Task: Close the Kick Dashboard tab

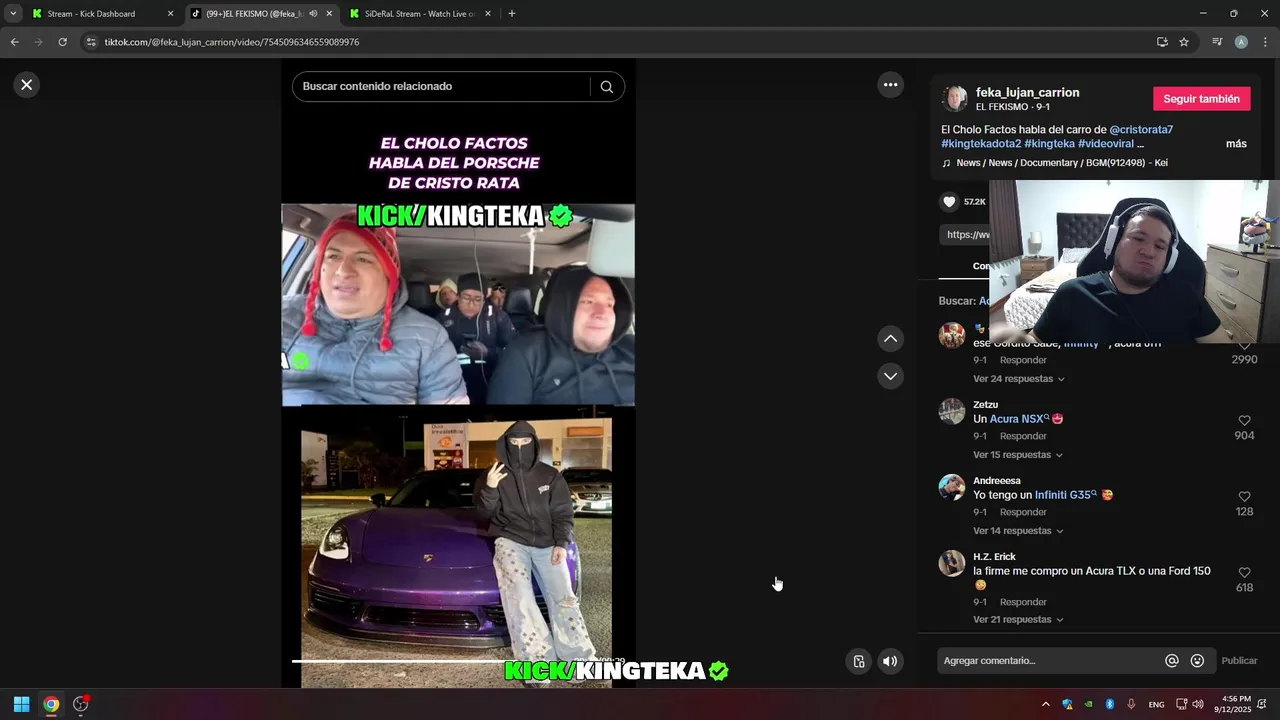Action: 170,14
